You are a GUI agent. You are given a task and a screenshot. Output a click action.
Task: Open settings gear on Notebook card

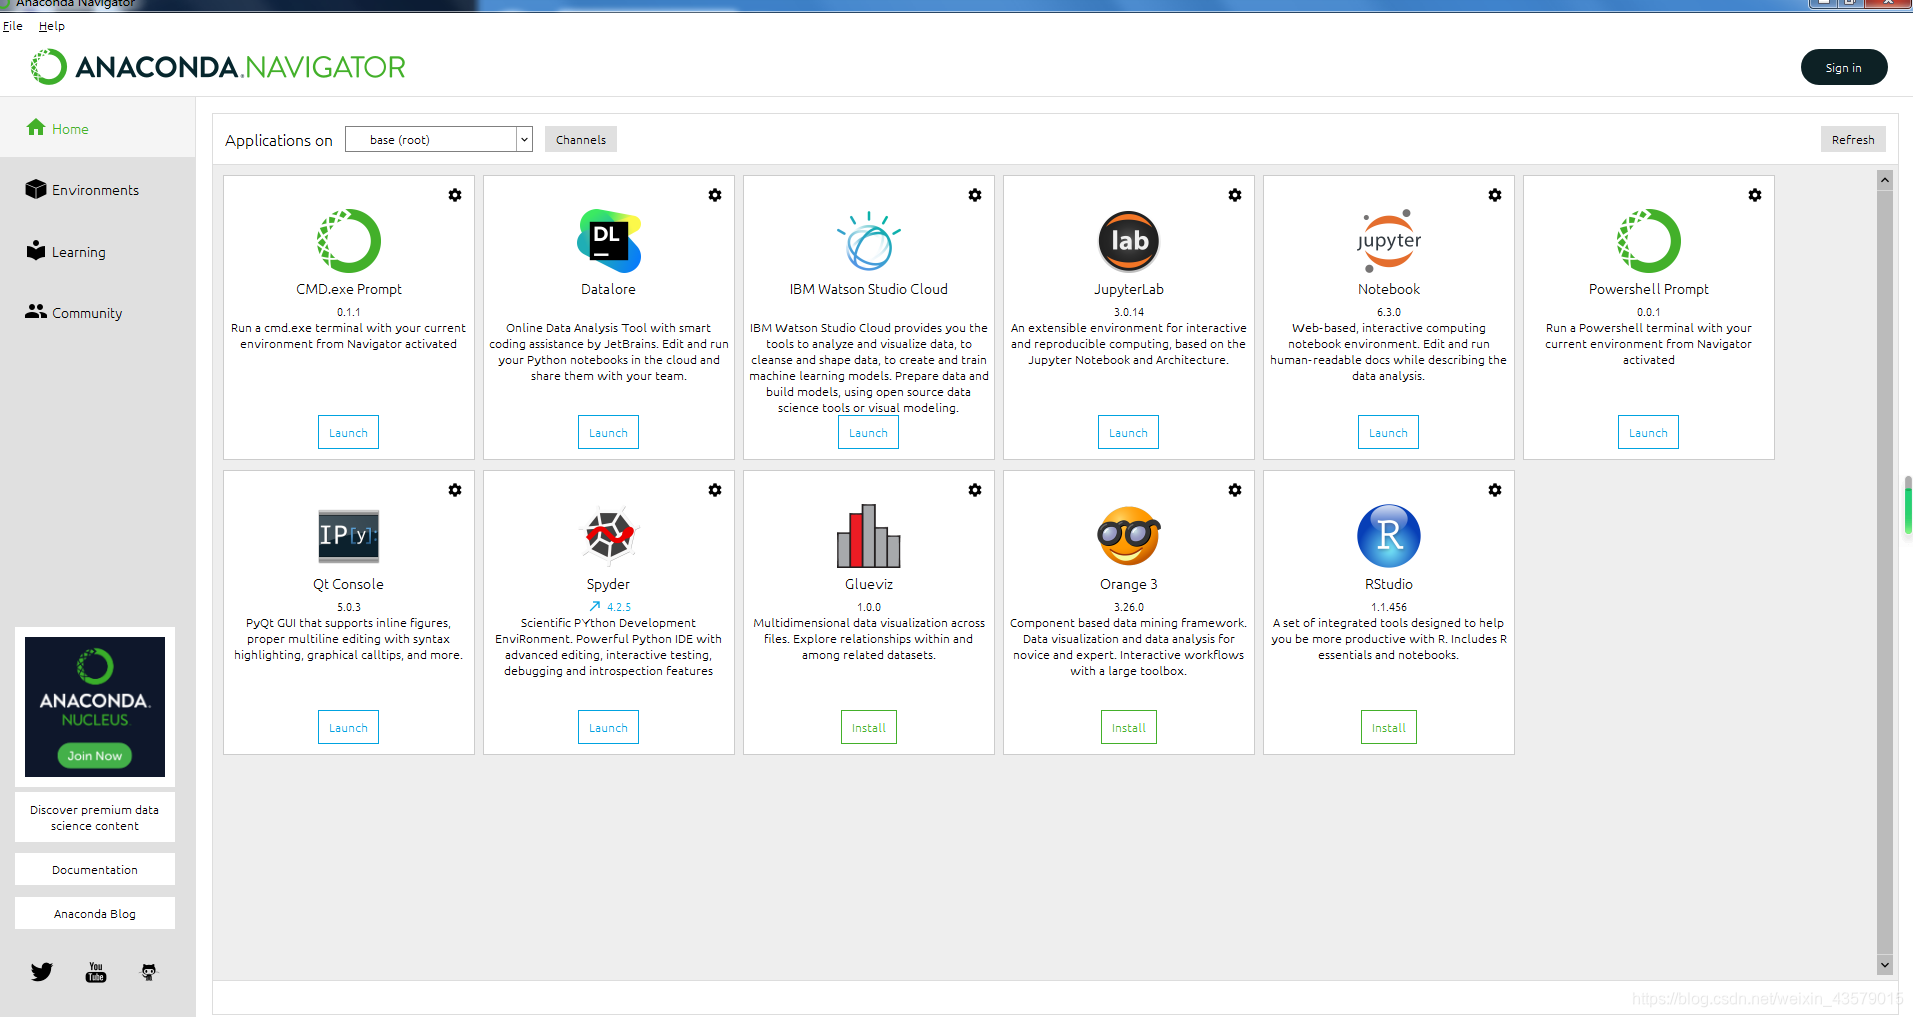(x=1495, y=195)
